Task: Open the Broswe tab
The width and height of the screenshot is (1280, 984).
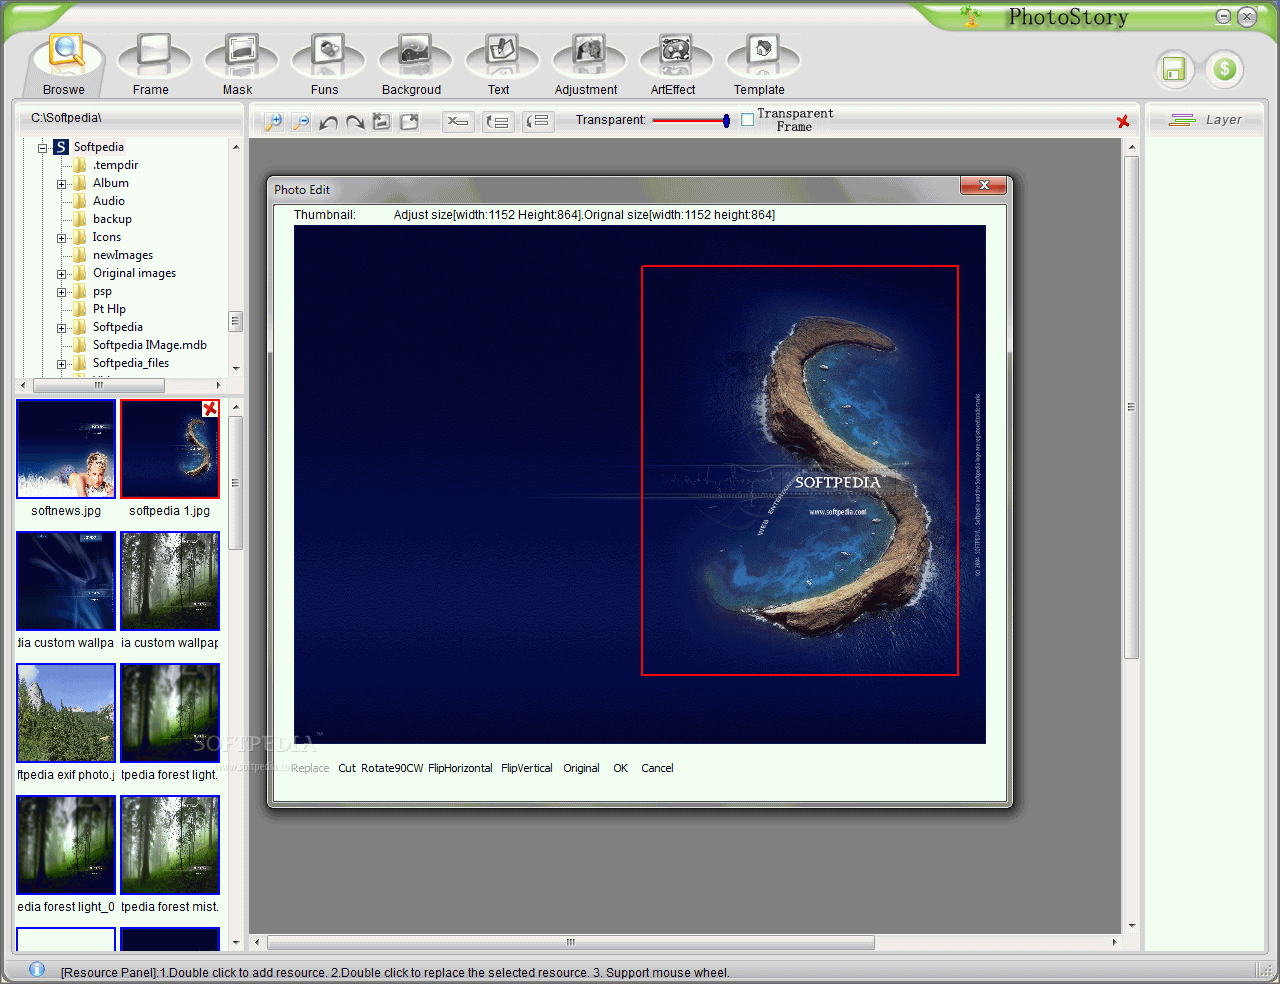Action: click(x=64, y=66)
